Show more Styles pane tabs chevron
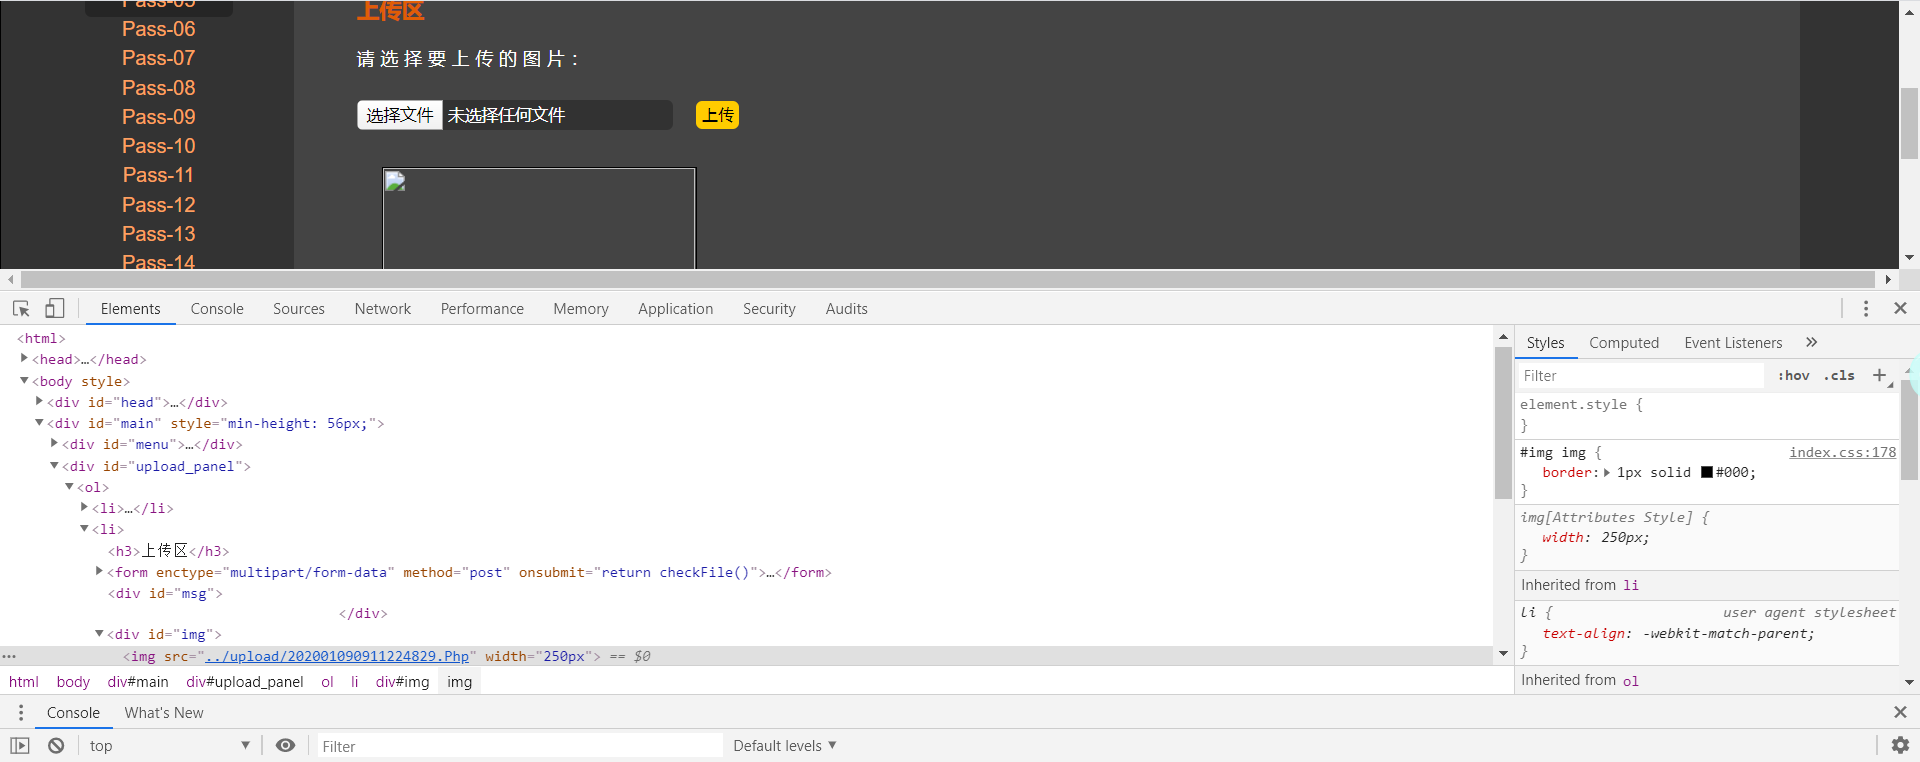The width and height of the screenshot is (1920, 762). click(1811, 343)
